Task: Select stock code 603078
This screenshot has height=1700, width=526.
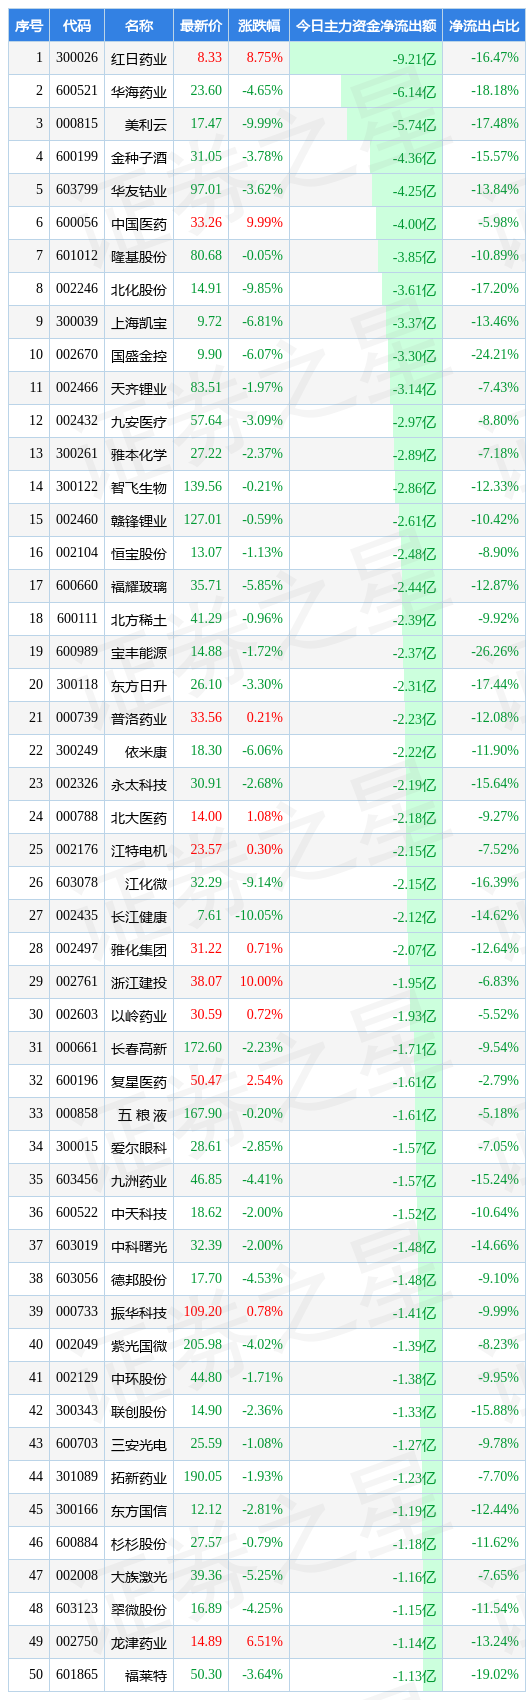Action: [77, 883]
